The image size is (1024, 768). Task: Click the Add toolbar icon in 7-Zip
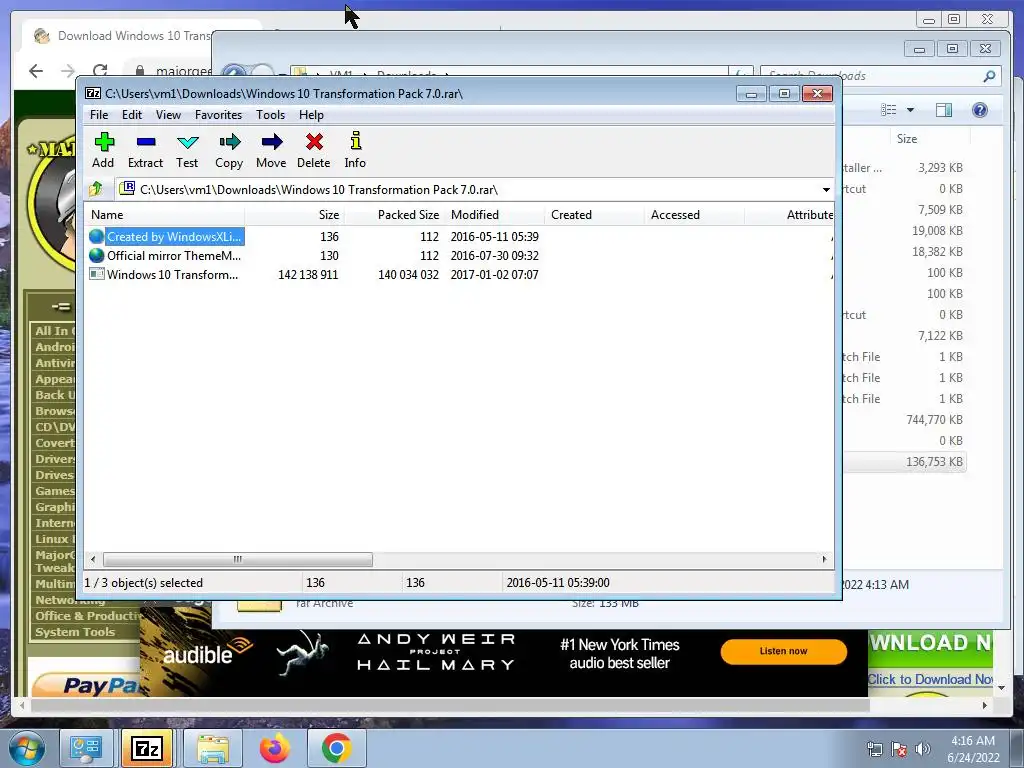click(x=104, y=142)
